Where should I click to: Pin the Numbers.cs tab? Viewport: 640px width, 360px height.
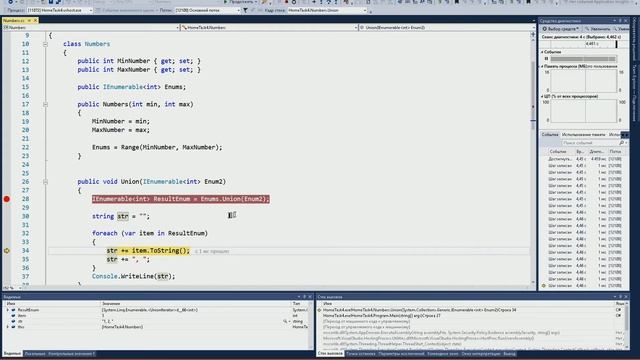point(29,20)
